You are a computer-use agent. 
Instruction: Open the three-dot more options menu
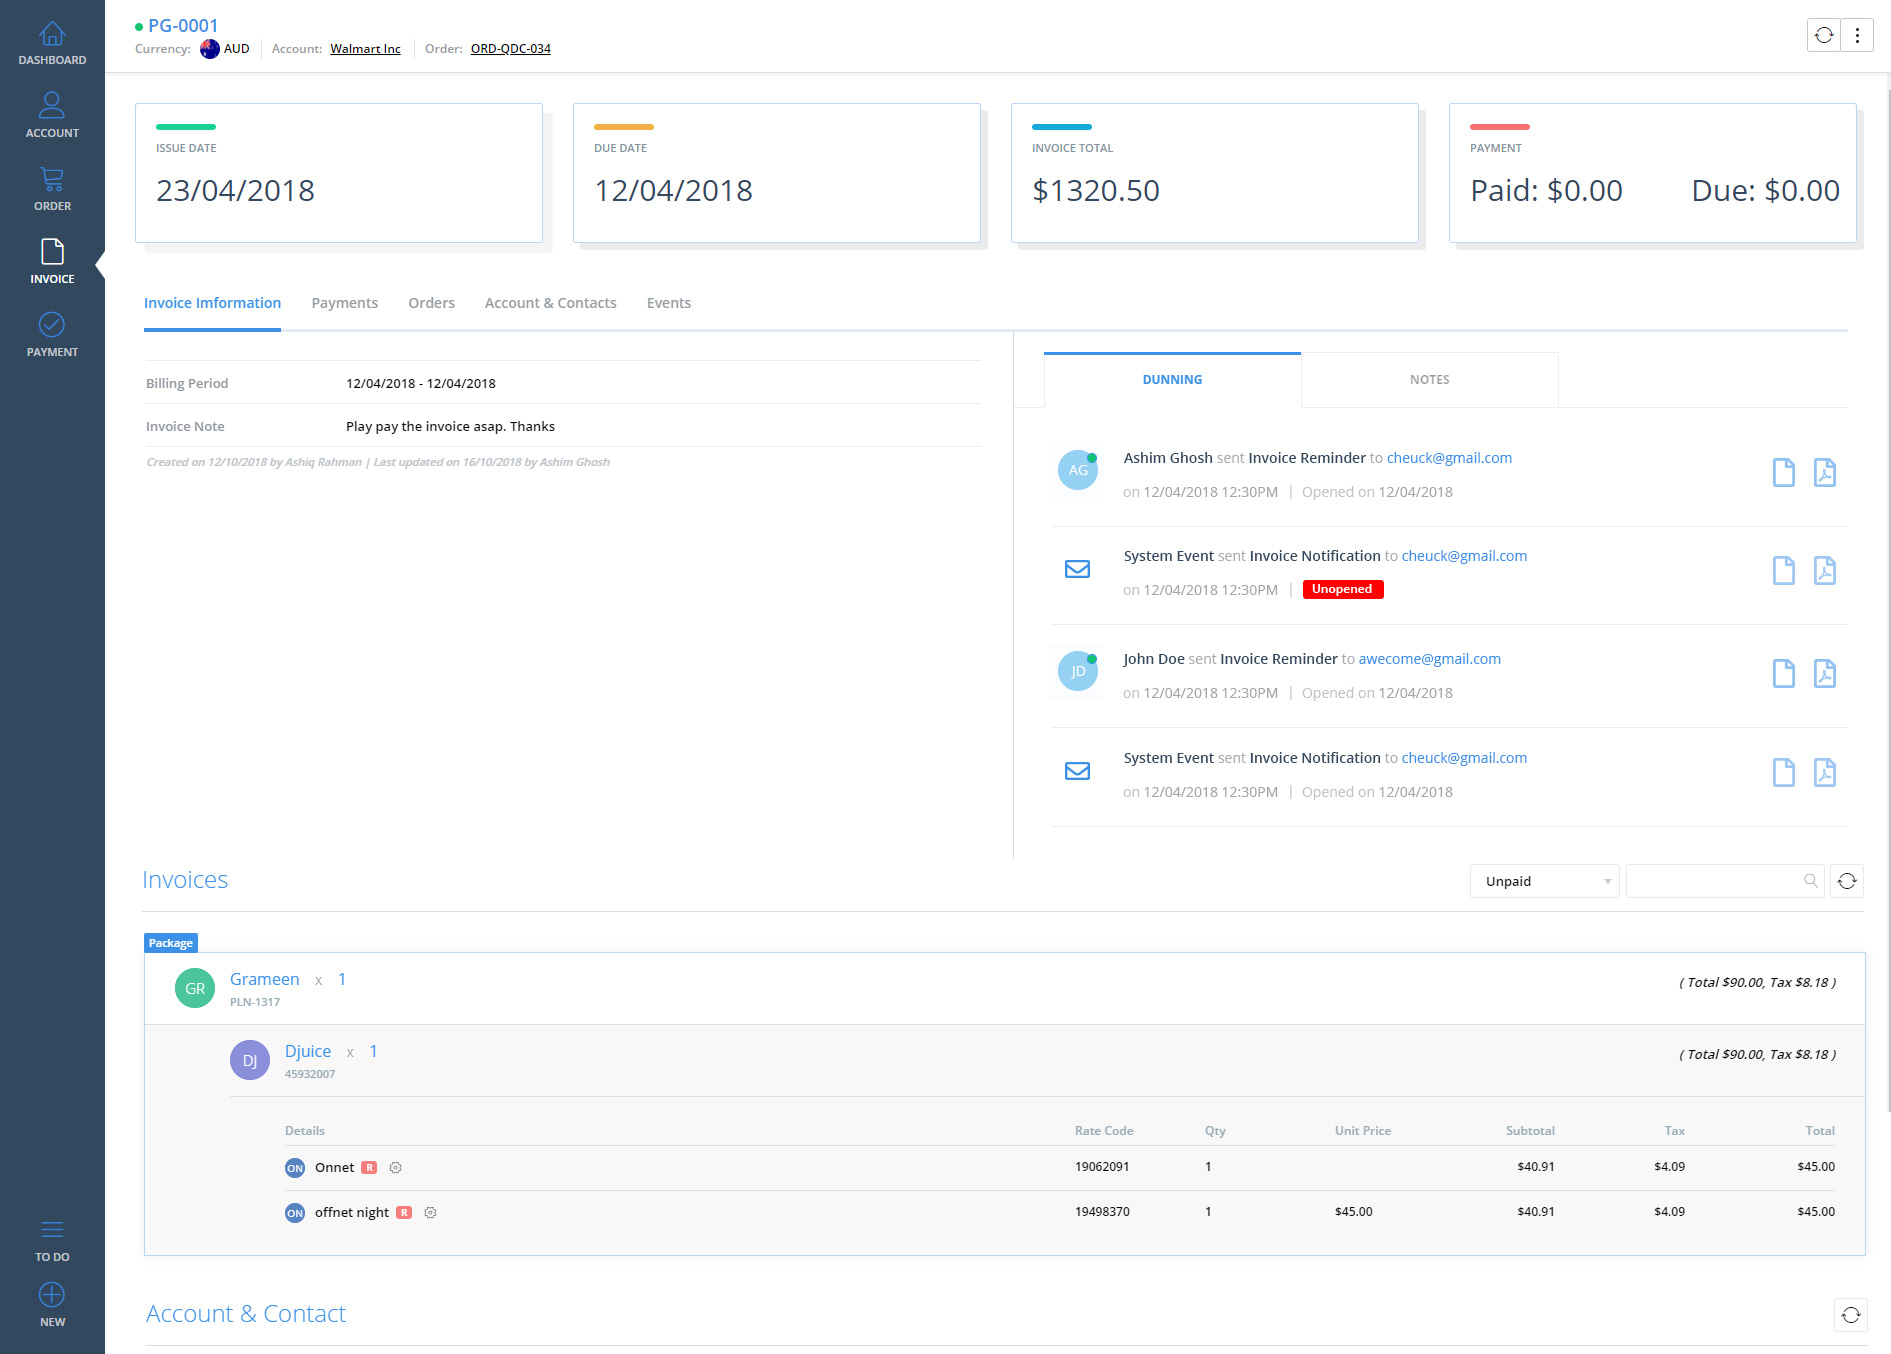point(1857,36)
